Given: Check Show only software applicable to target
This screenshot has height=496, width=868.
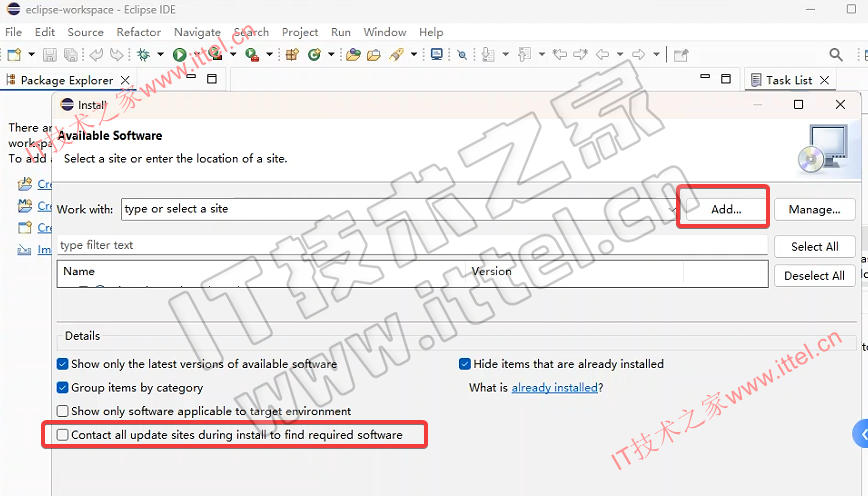Looking at the screenshot, I should pos(63,411).
